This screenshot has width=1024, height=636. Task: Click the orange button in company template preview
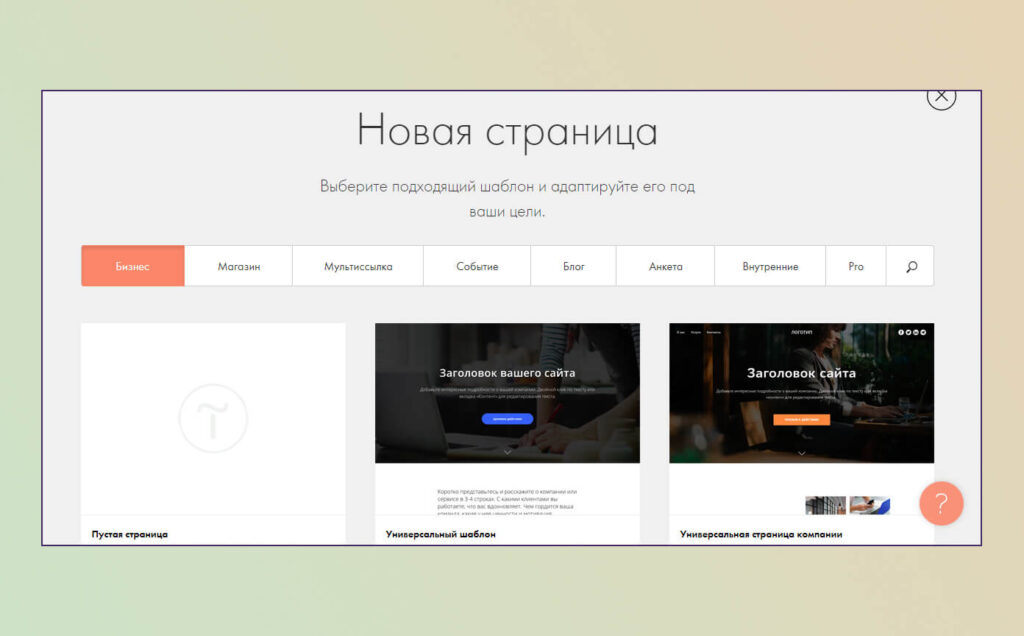[x=801, y=419]
